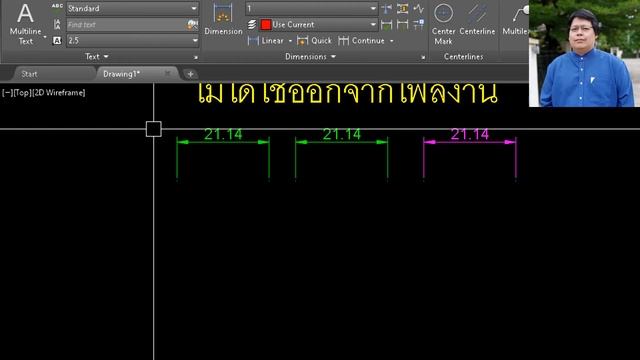Click the Find text input field
Viewport: 640px width, 360px height.
click(127, 24)
